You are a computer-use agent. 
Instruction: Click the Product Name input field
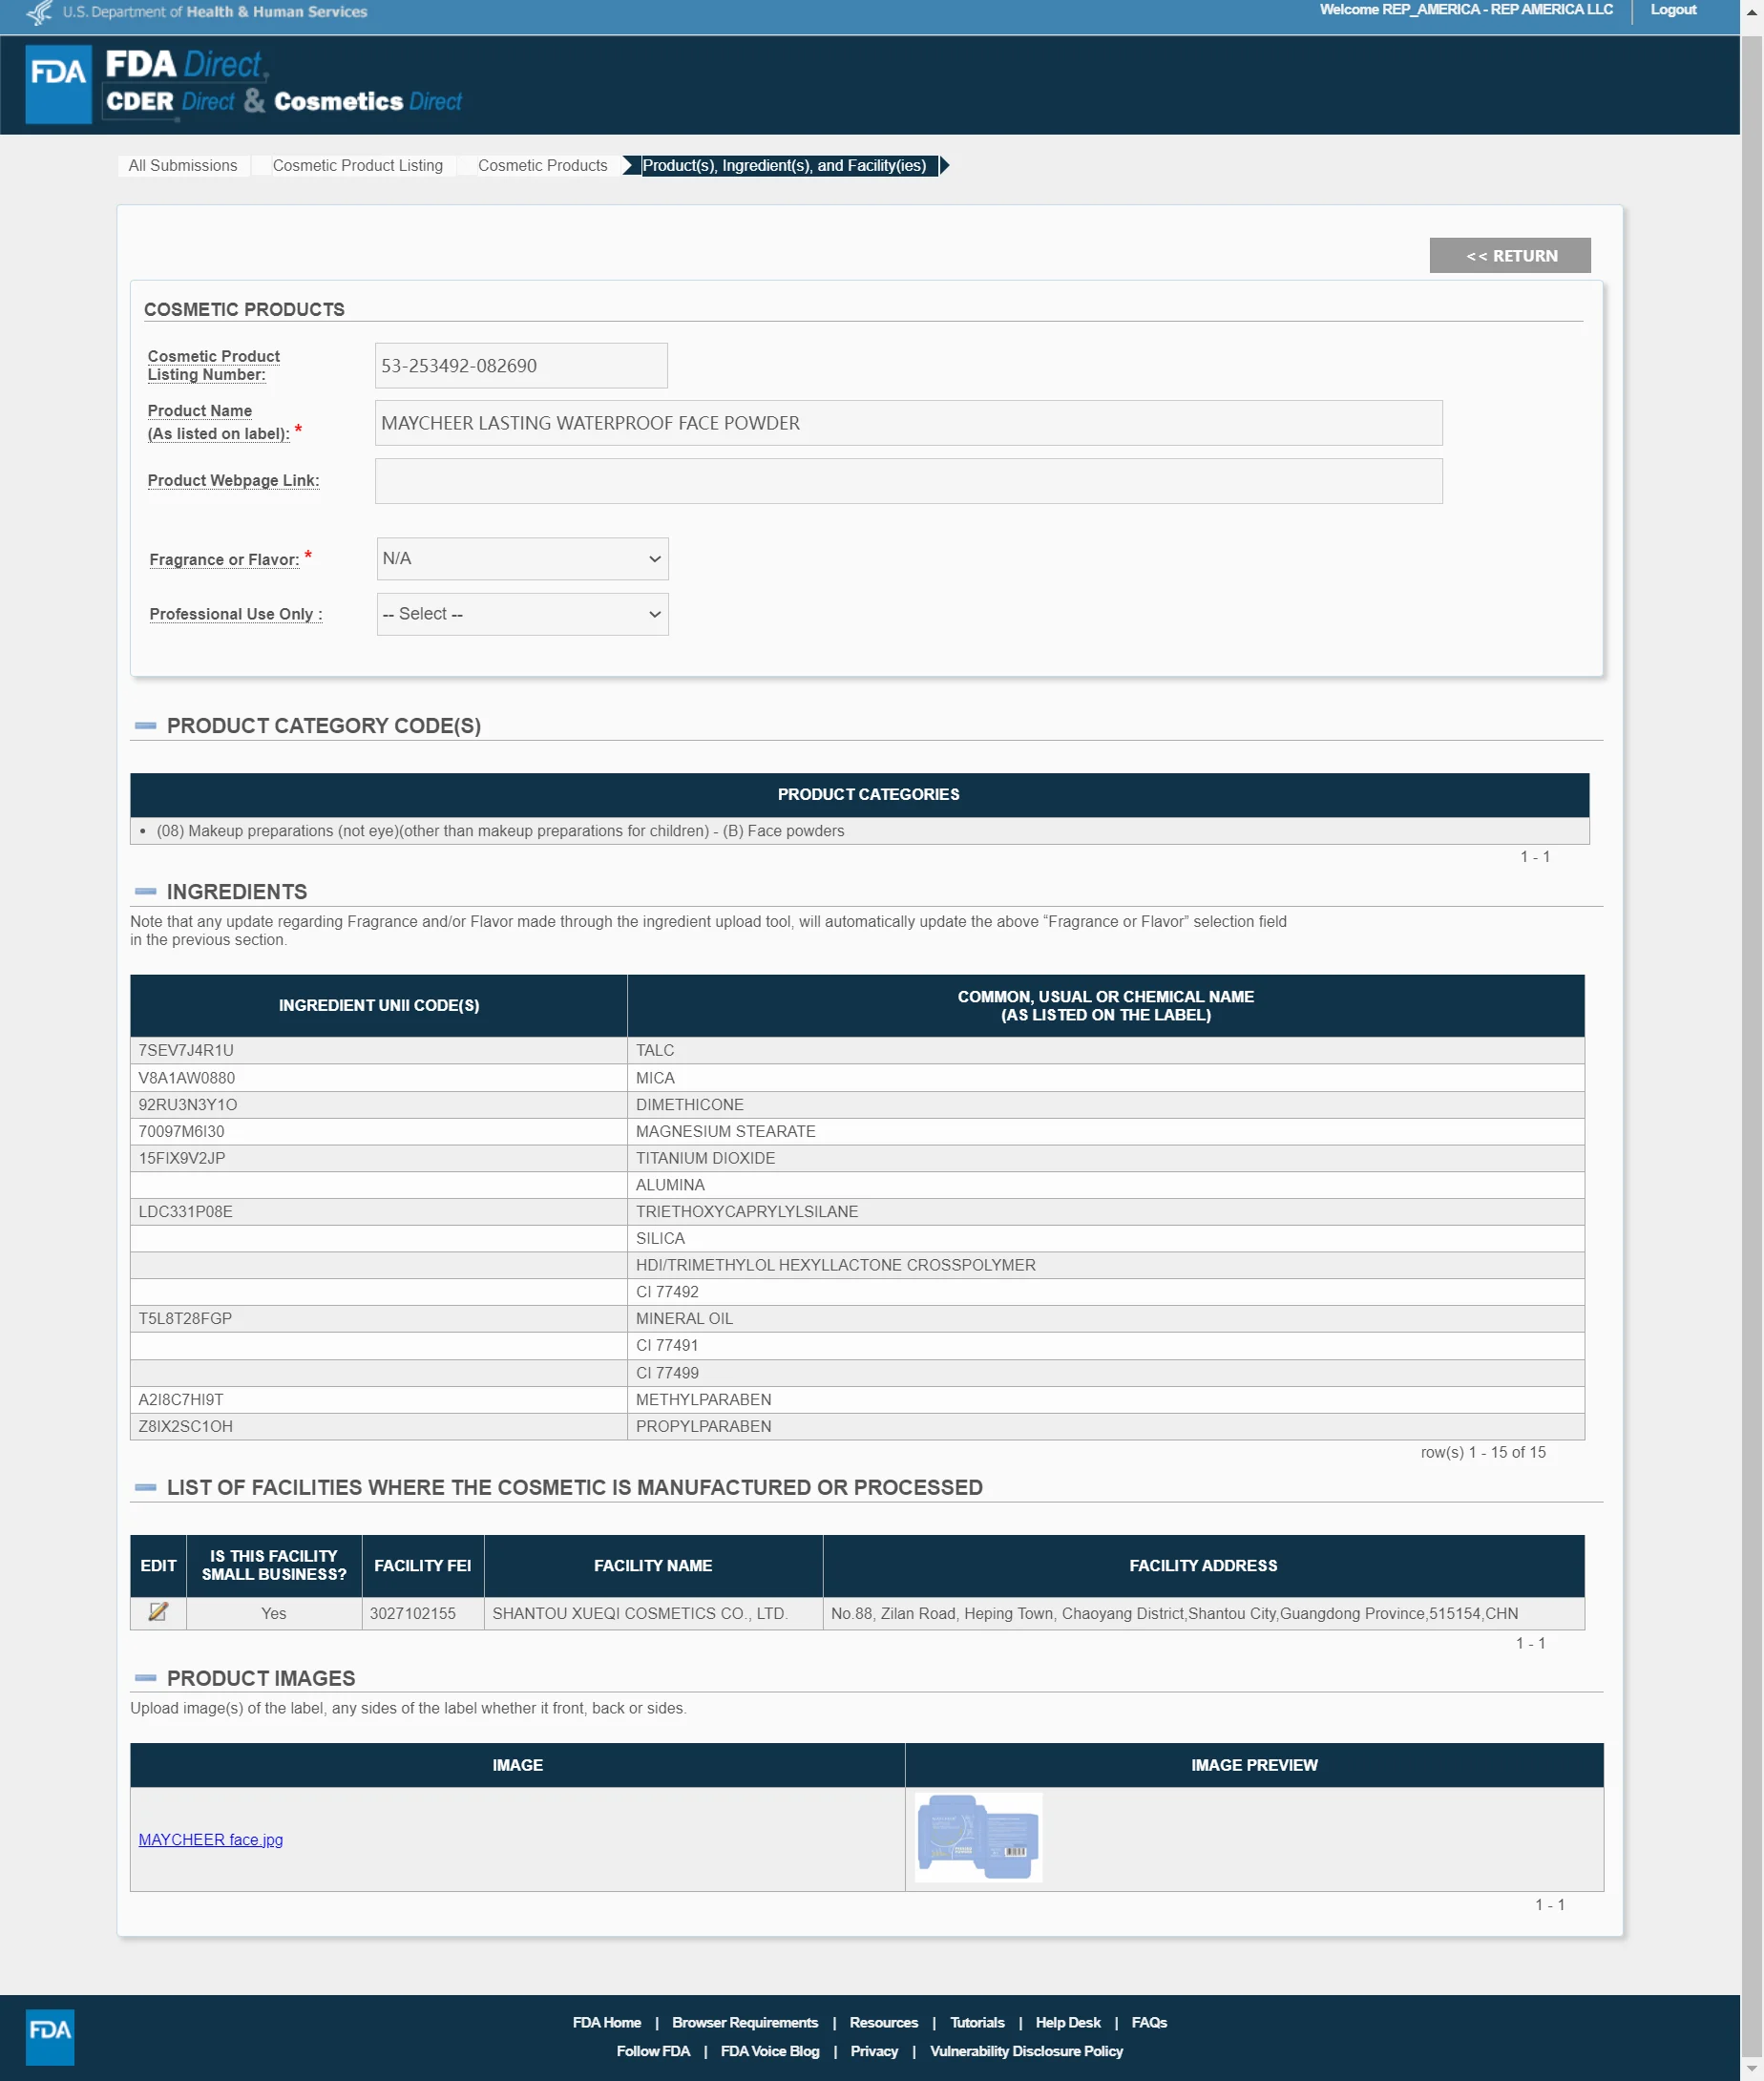(x=908, y=423)
